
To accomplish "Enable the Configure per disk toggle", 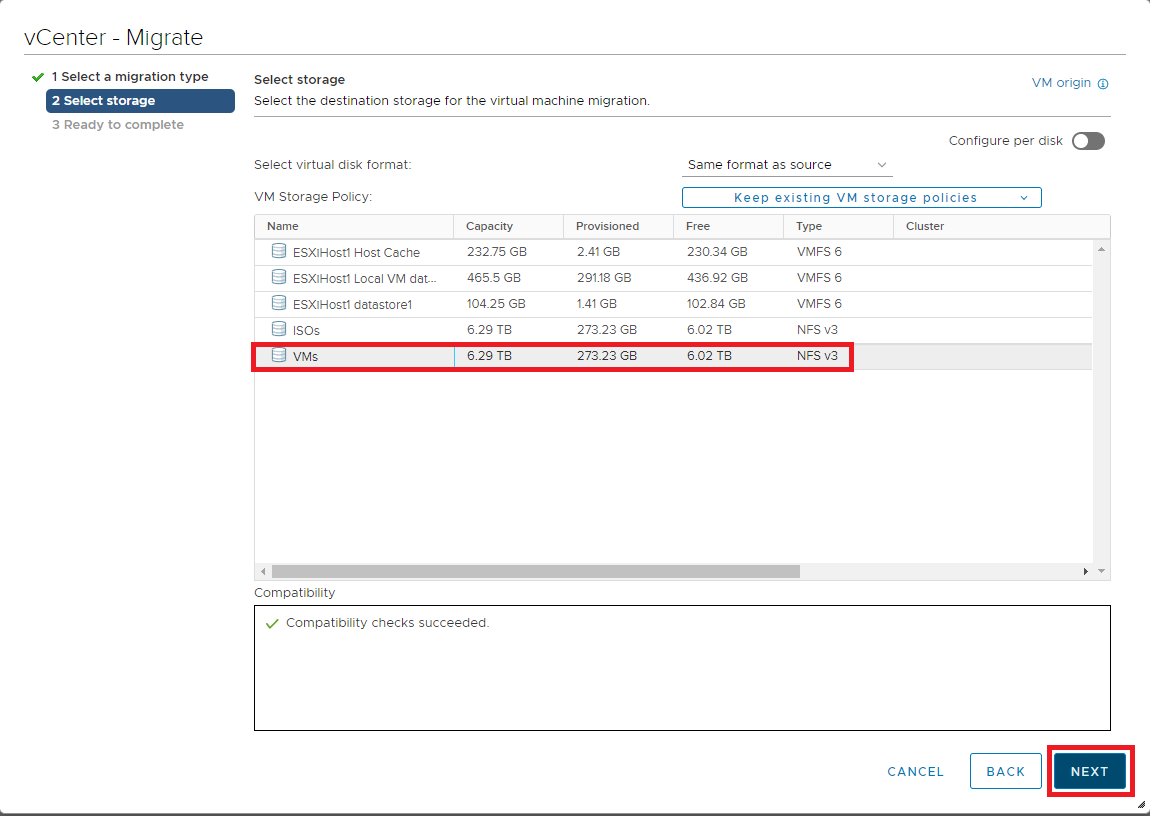I will coord(1088,141).
